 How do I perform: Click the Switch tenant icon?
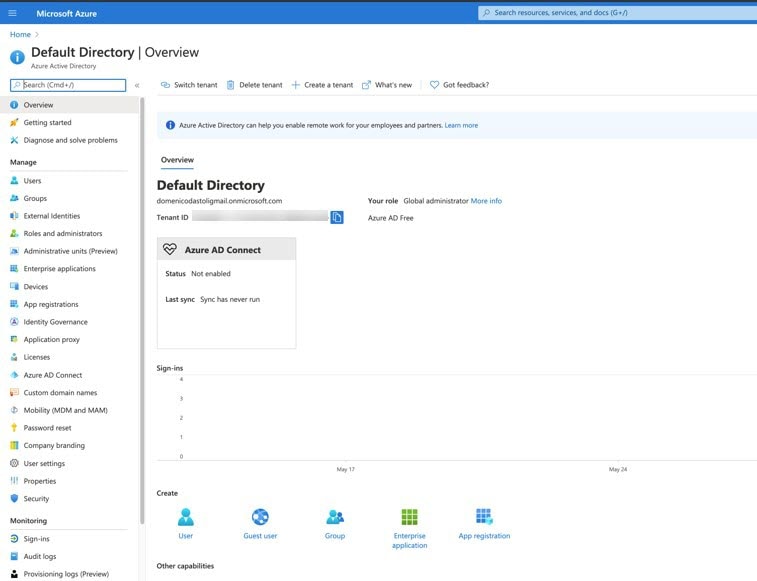165,85
